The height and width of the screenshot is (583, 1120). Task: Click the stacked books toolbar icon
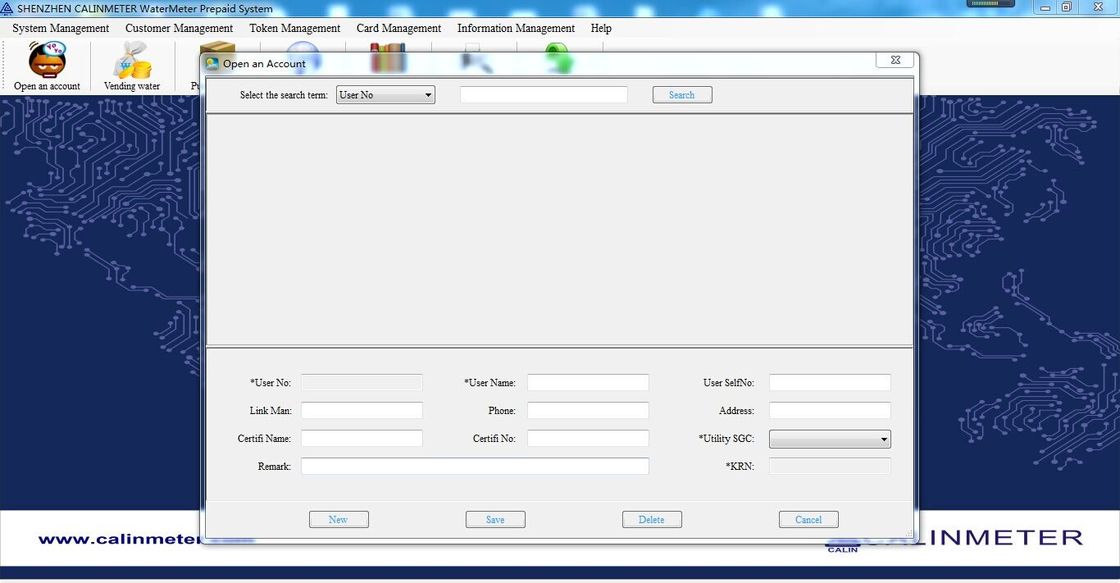point(388,46)
